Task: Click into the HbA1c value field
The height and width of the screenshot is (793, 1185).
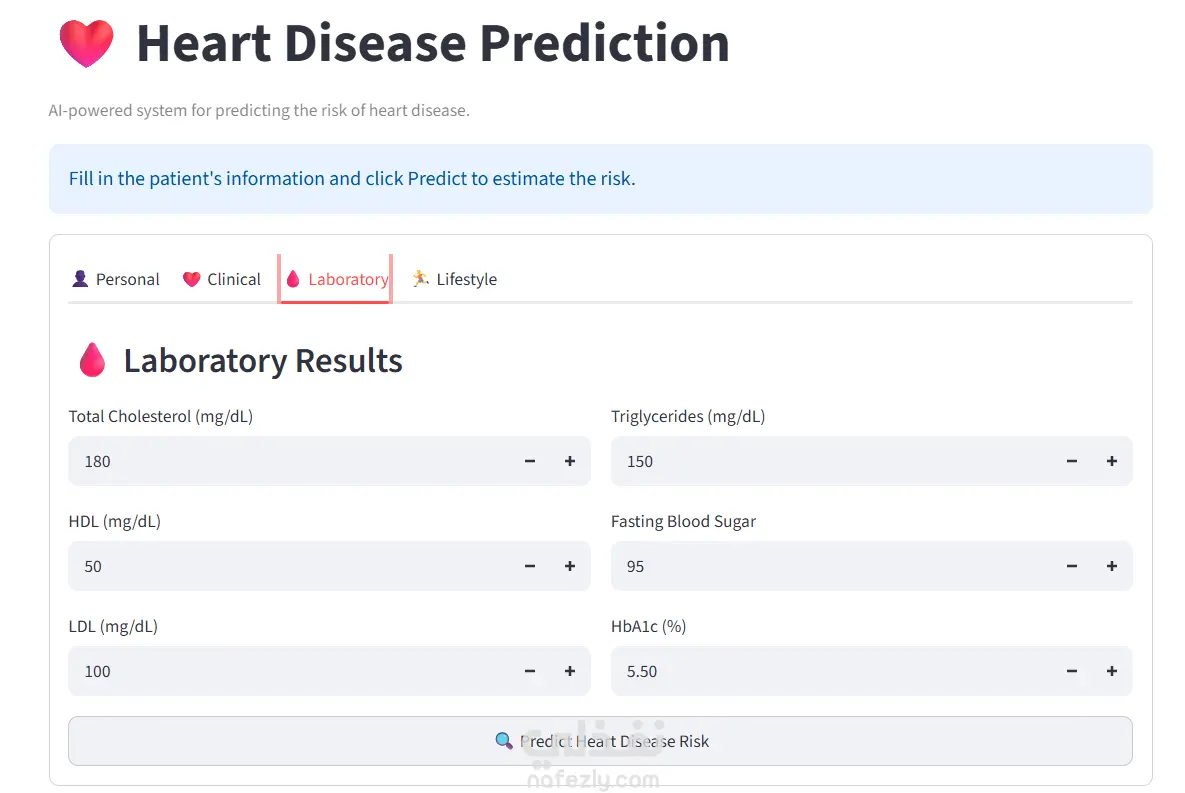Action: click(831, 671)
